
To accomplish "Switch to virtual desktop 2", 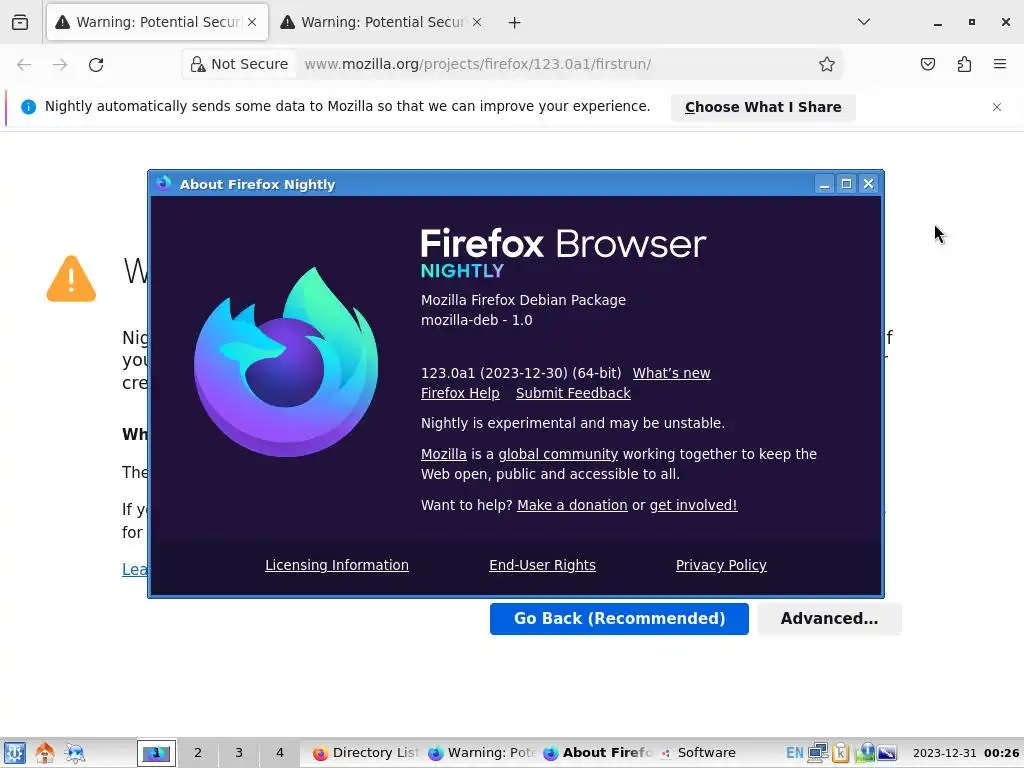I will [x=198, y=753].
